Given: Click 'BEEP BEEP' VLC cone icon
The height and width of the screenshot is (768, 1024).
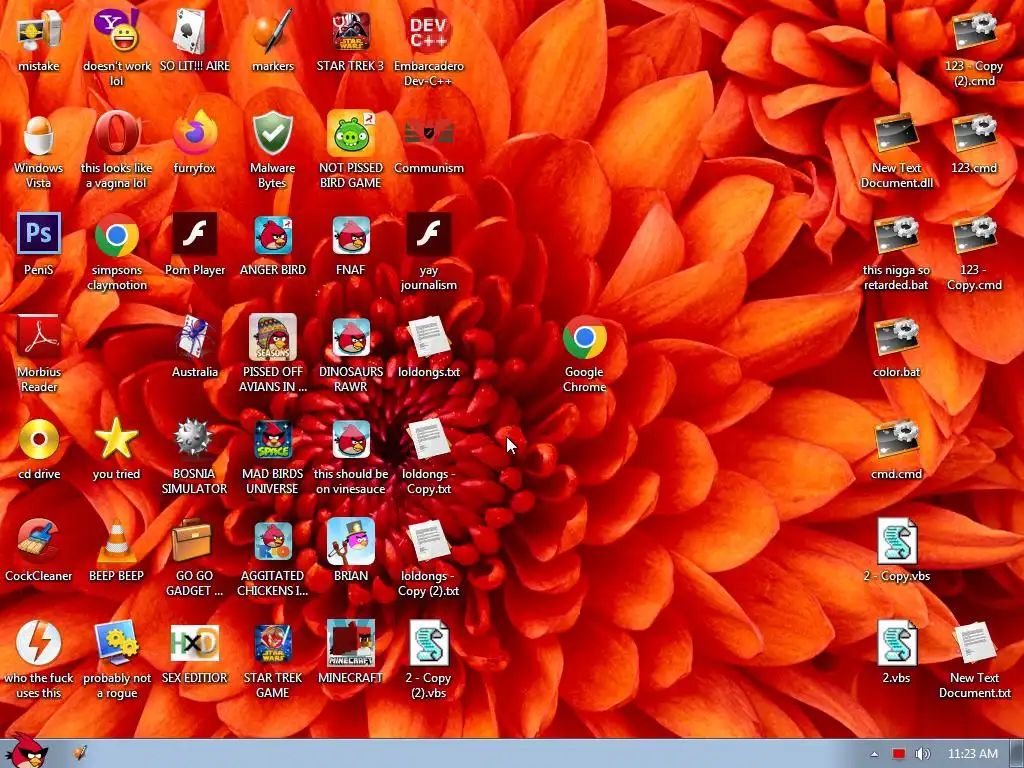Looking at the screenshot, I should click(x=116, y=541).
